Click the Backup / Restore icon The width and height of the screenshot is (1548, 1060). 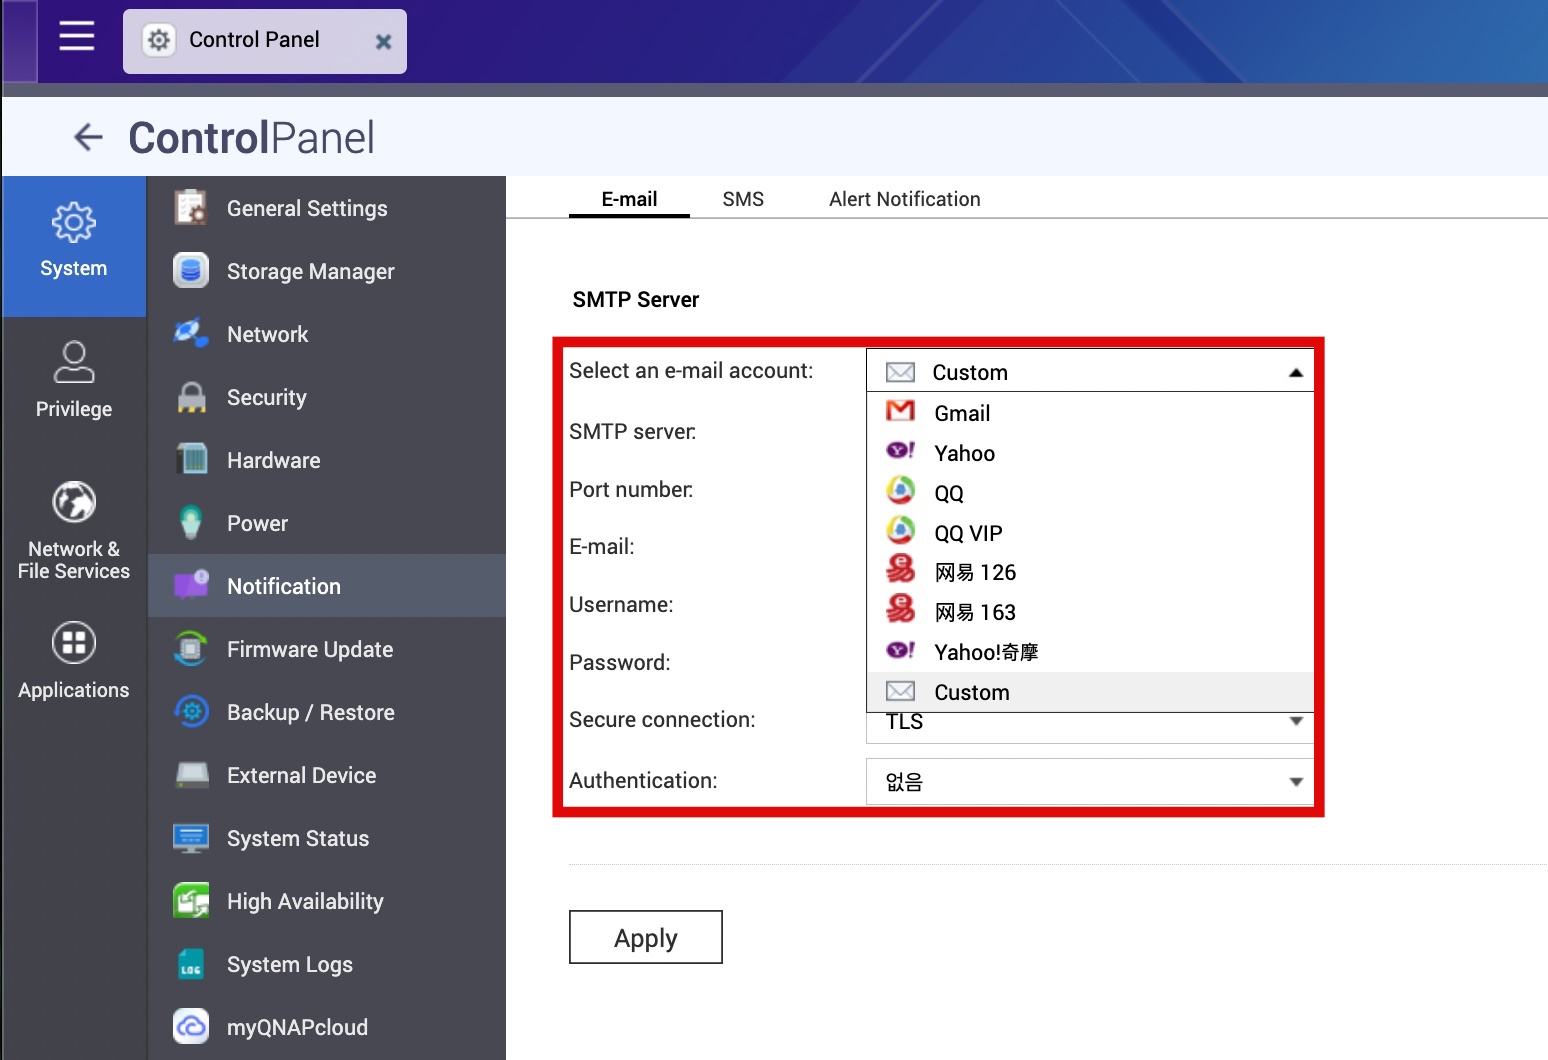tap(191, 712)
